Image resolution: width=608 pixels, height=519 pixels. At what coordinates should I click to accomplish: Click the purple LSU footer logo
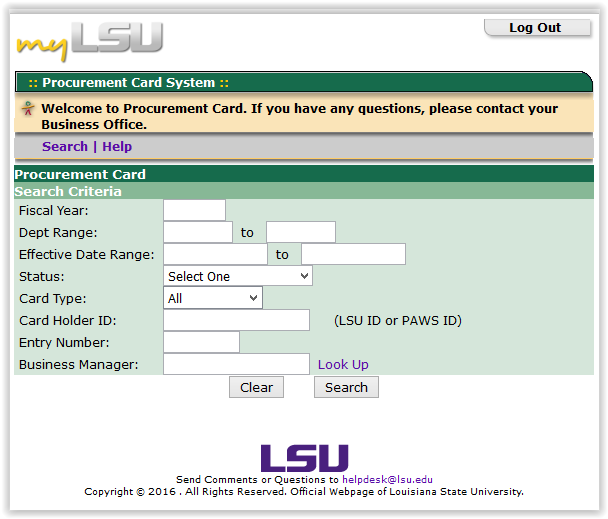point(304,458)
